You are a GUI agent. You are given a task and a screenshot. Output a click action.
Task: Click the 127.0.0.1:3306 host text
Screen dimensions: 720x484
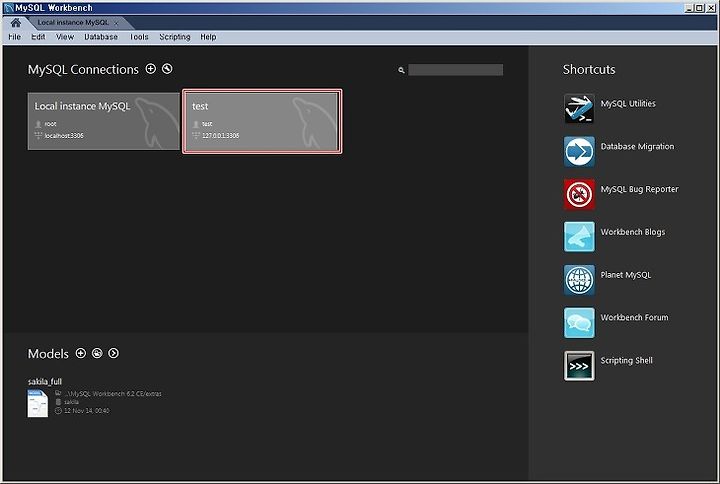(220, 135)
